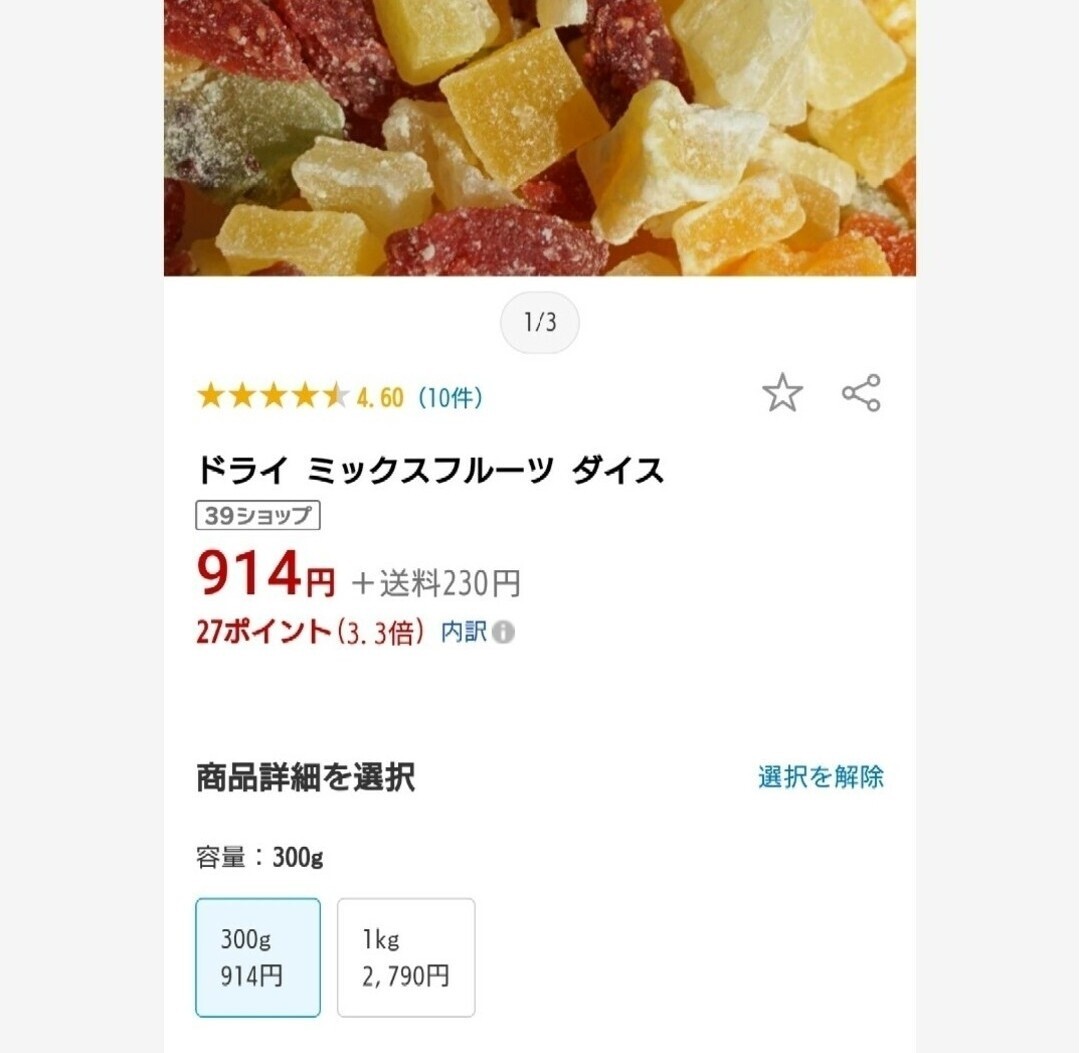
Task: Click the ドライ ミックスフルーツ ダイス title
Action: click(430, 469)
